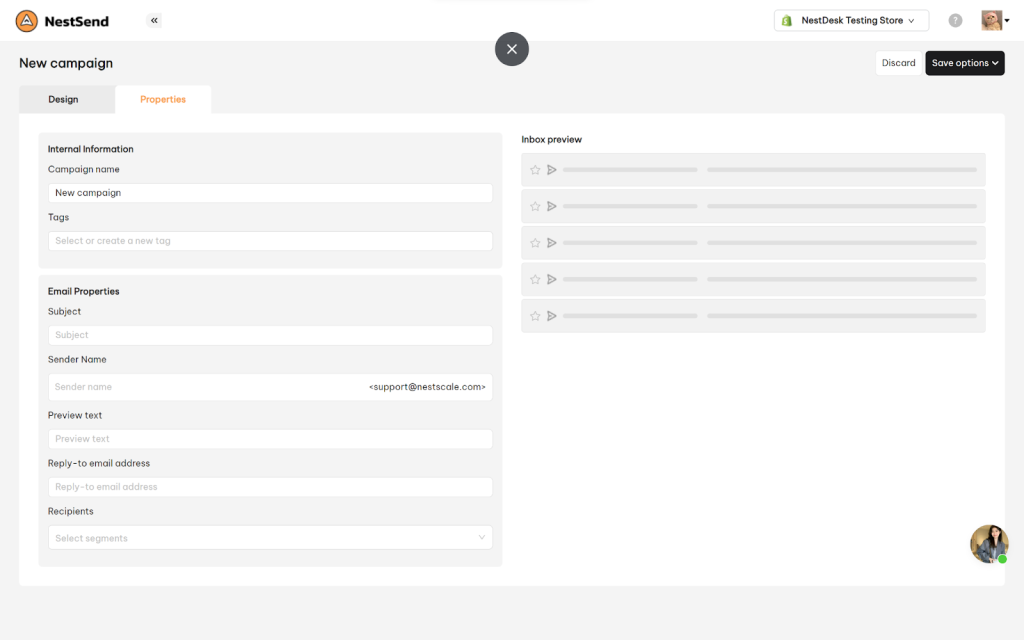1024x640 pixels.
Task: Open the user profile avatar menu
Action: pyautogui.click(x=995, y=20)
